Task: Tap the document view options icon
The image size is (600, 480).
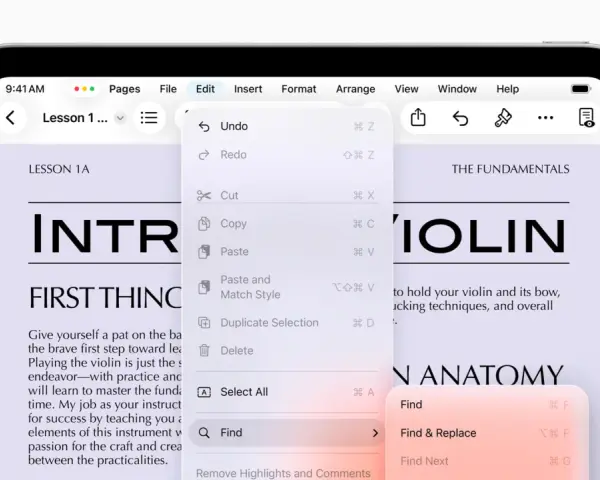Action: coord(586,118)
